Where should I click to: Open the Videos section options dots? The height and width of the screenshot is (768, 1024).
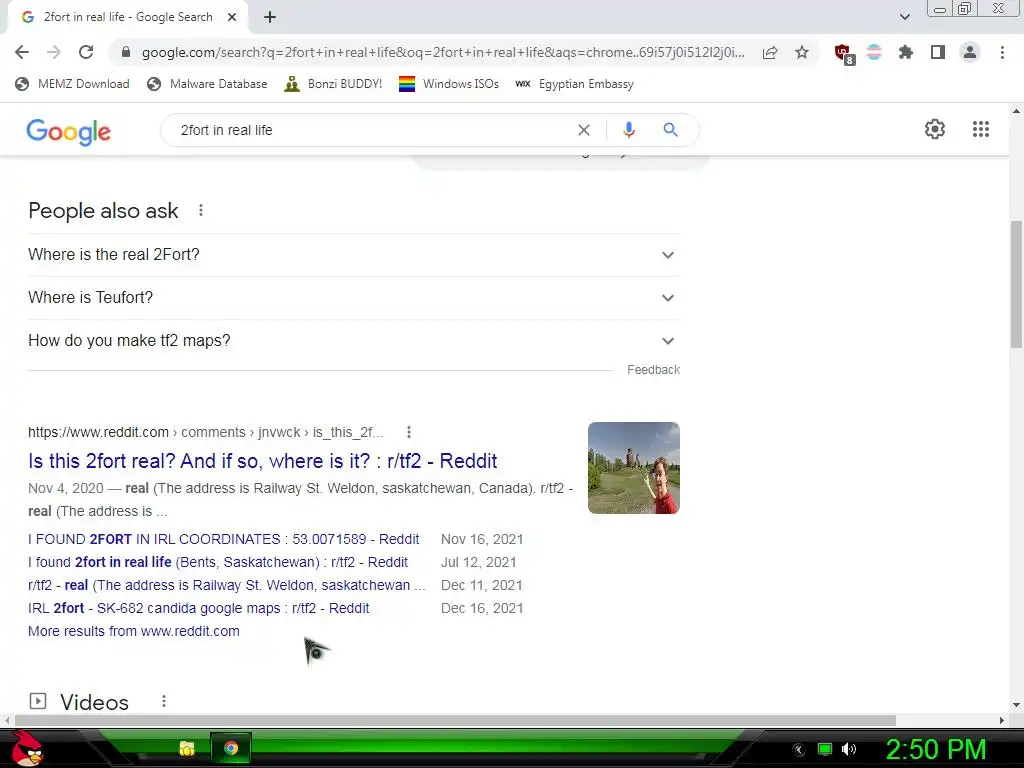point(164,701)
